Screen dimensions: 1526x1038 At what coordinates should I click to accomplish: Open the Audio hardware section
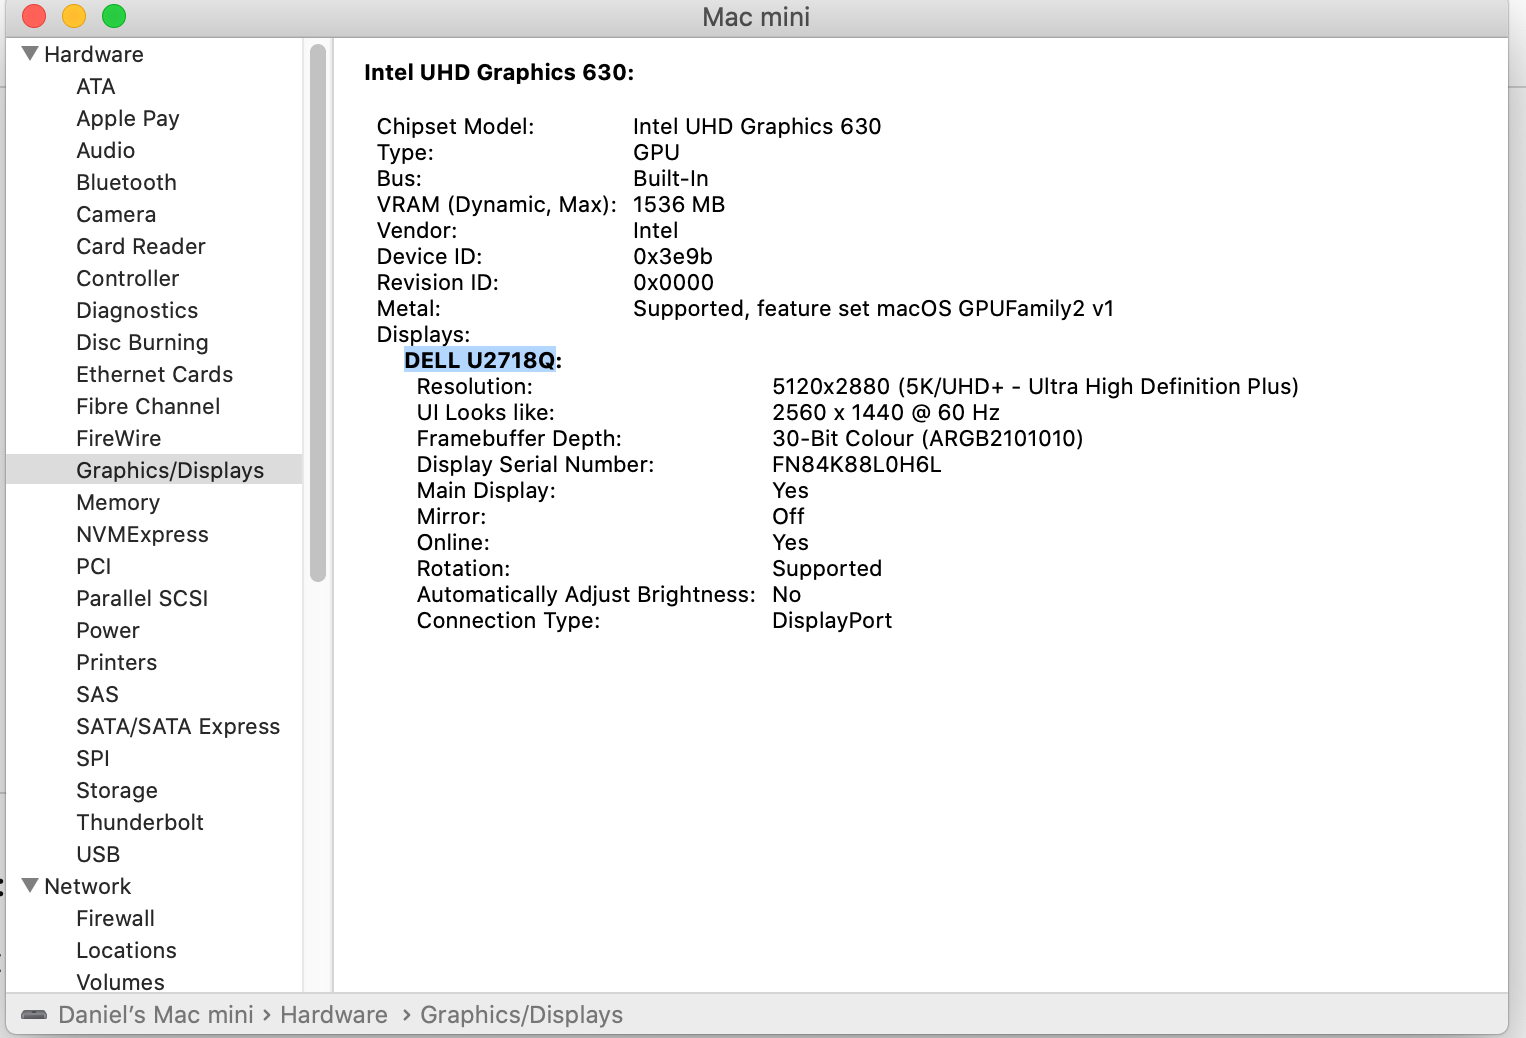point(106,150)
